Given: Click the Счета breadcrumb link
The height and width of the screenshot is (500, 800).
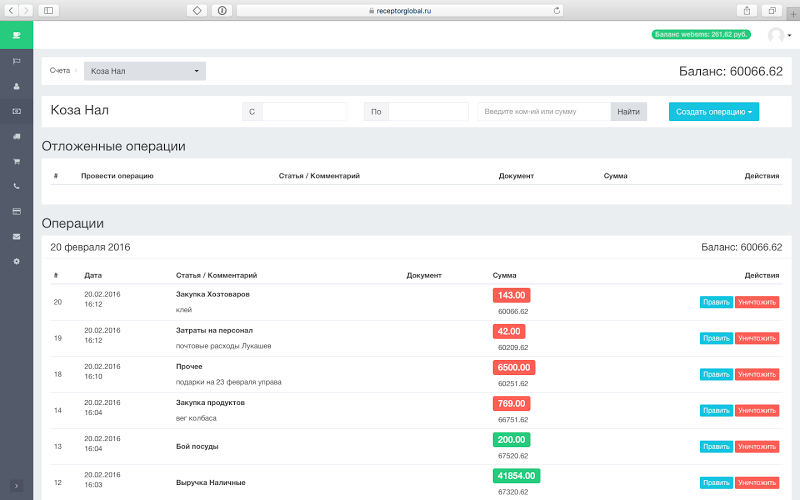Looking at the screenshot, I should tap(60, 70).
